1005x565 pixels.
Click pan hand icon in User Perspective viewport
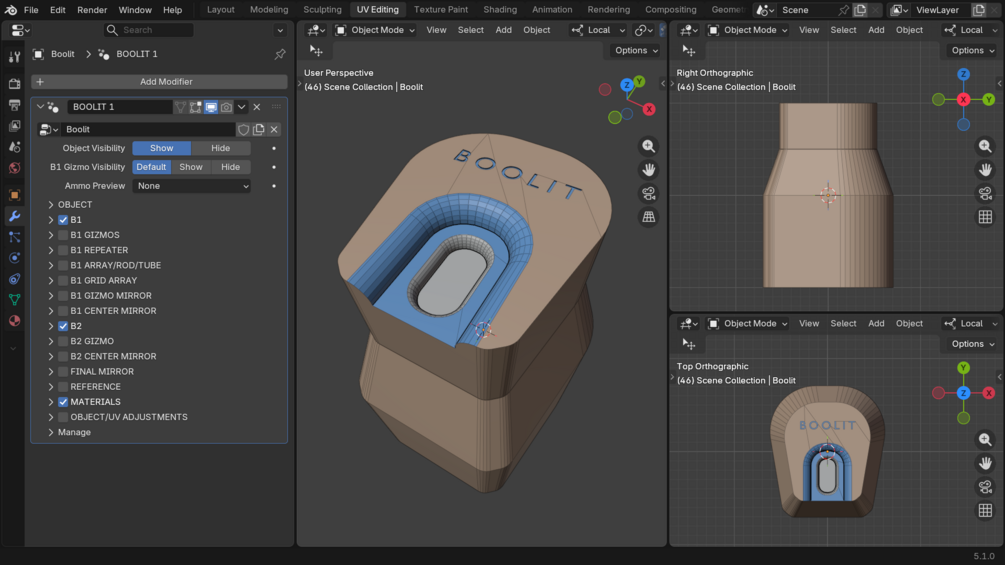pos(649,170)
